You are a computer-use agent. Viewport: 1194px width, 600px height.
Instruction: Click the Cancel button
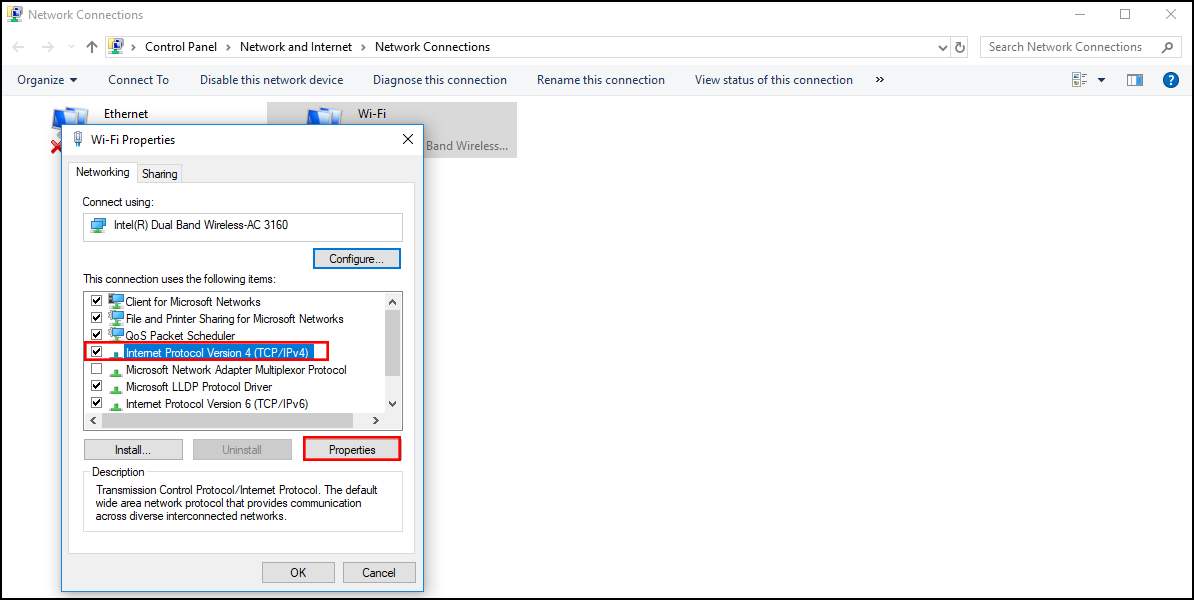tap(379, 573)
